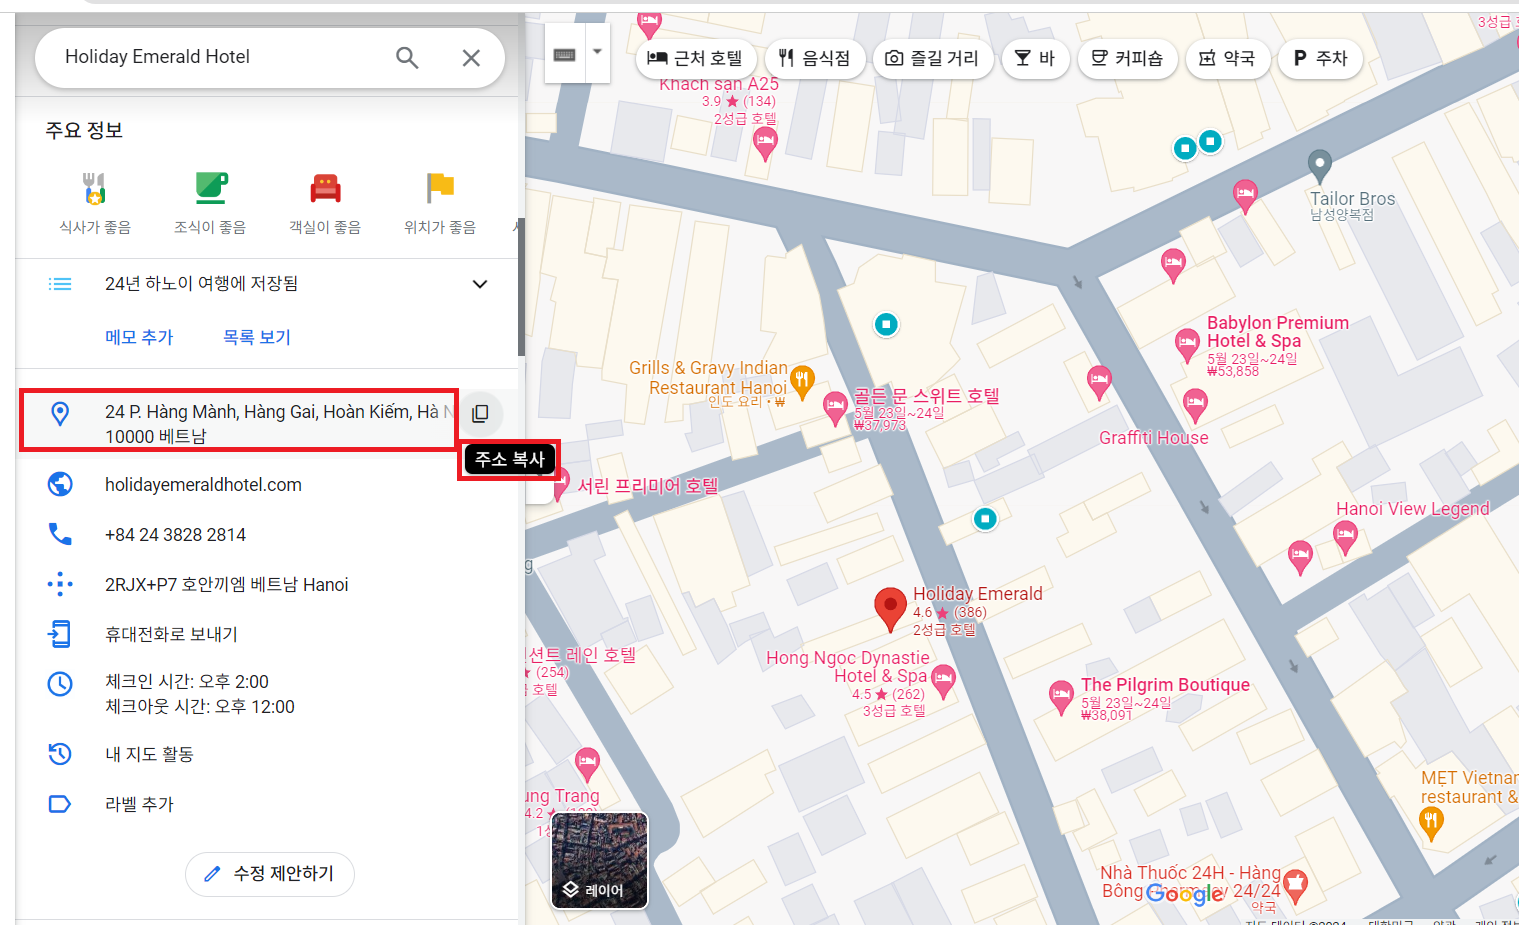Click the saved list icon

(x=60, y=284)
